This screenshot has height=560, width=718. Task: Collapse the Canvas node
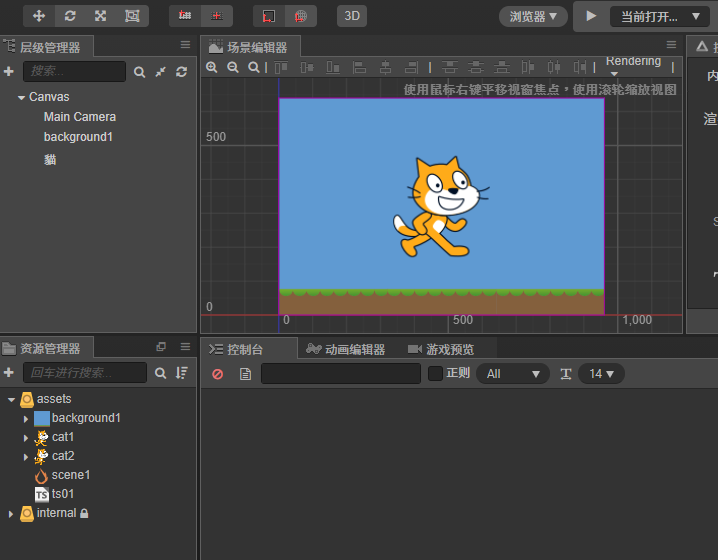coord(21,98)
